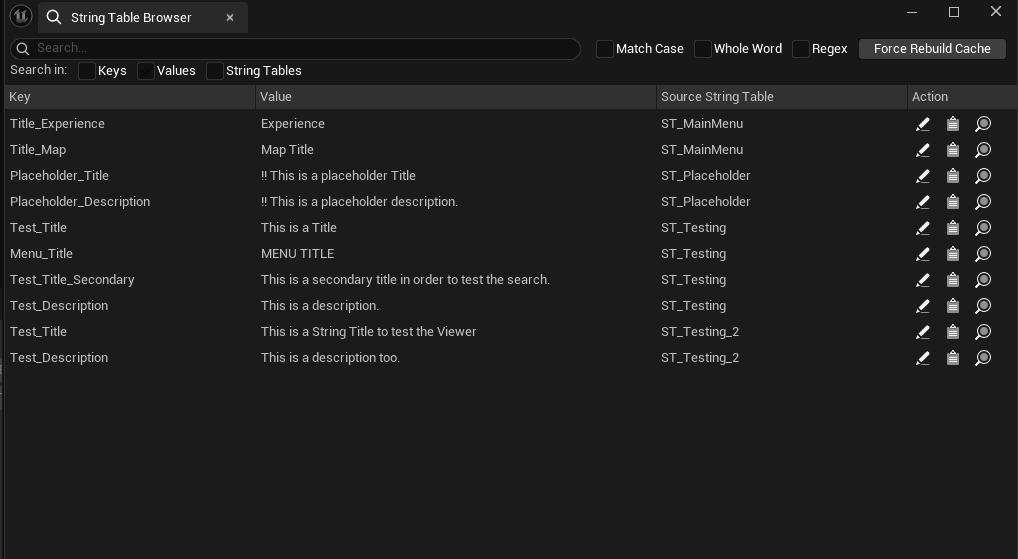
Task: Click the Placeholder_Description key
Action: point(80,202)
